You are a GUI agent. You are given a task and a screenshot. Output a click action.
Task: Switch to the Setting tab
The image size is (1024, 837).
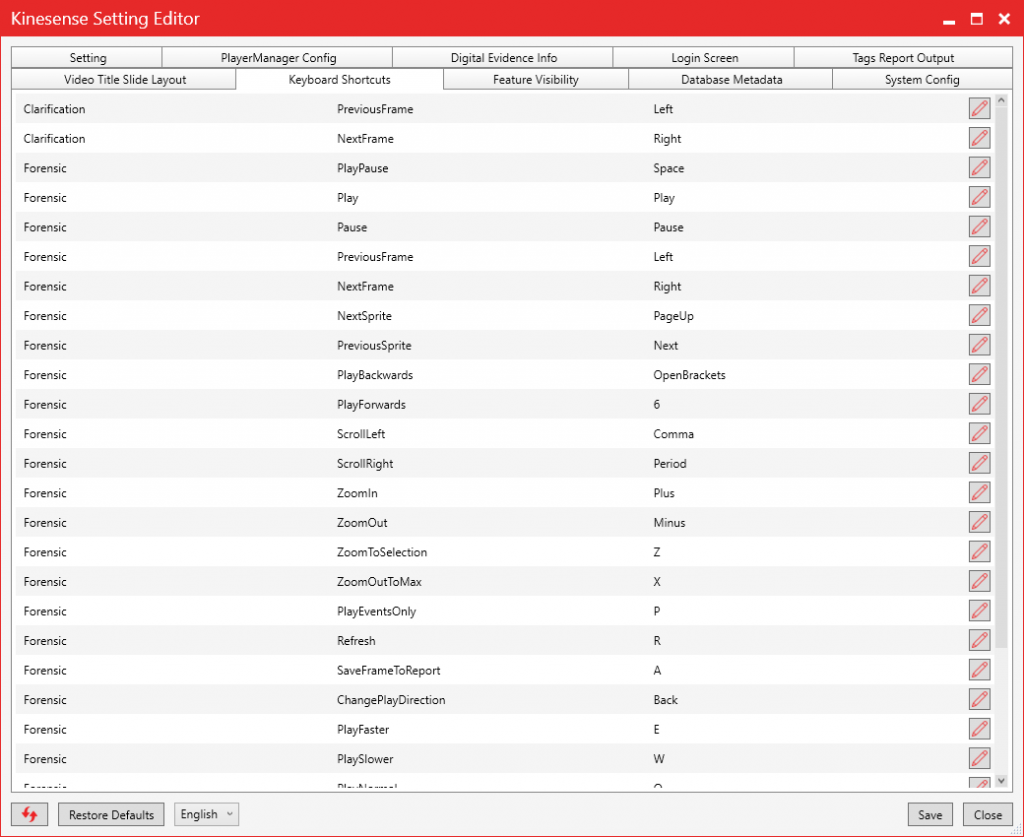[88, 57]
